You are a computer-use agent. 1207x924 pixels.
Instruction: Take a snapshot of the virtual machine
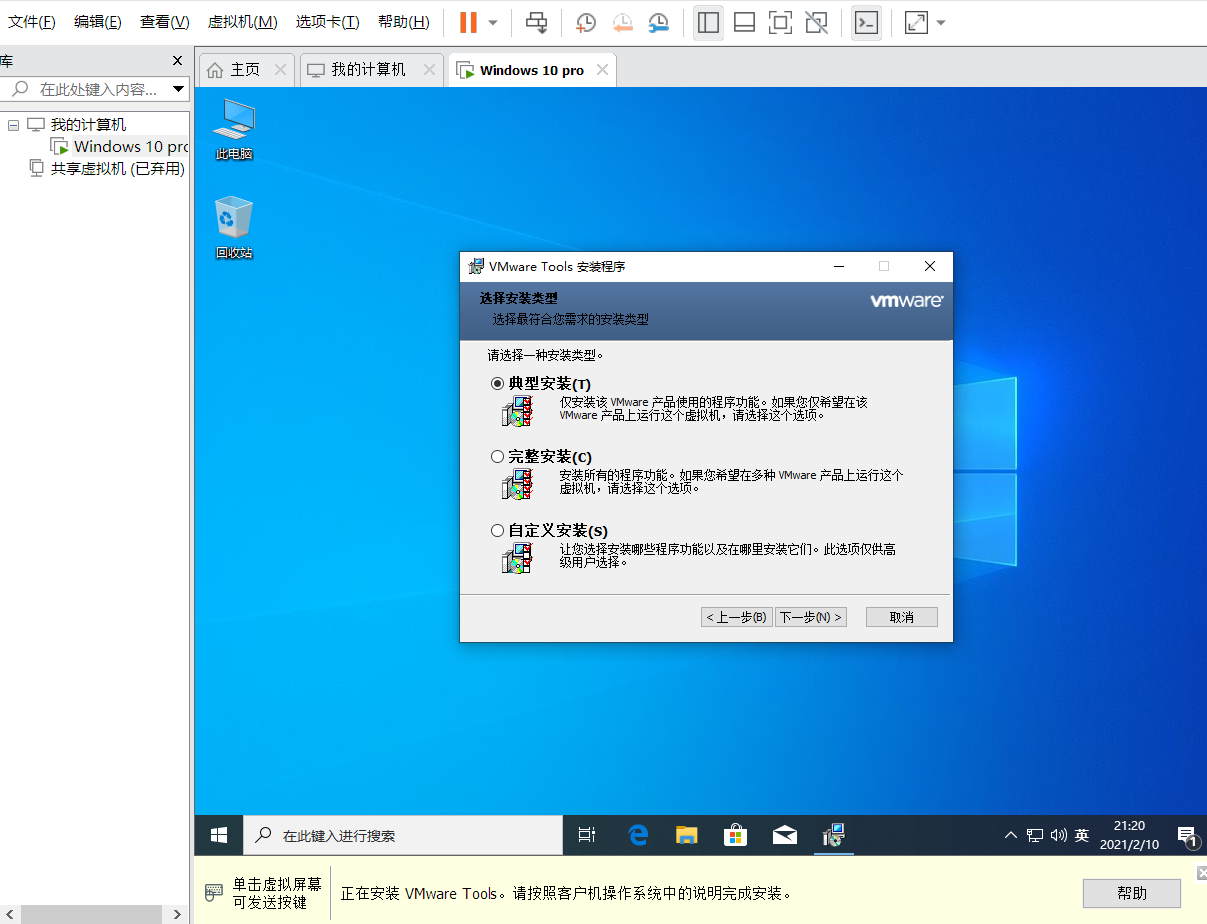pos(586,22)
